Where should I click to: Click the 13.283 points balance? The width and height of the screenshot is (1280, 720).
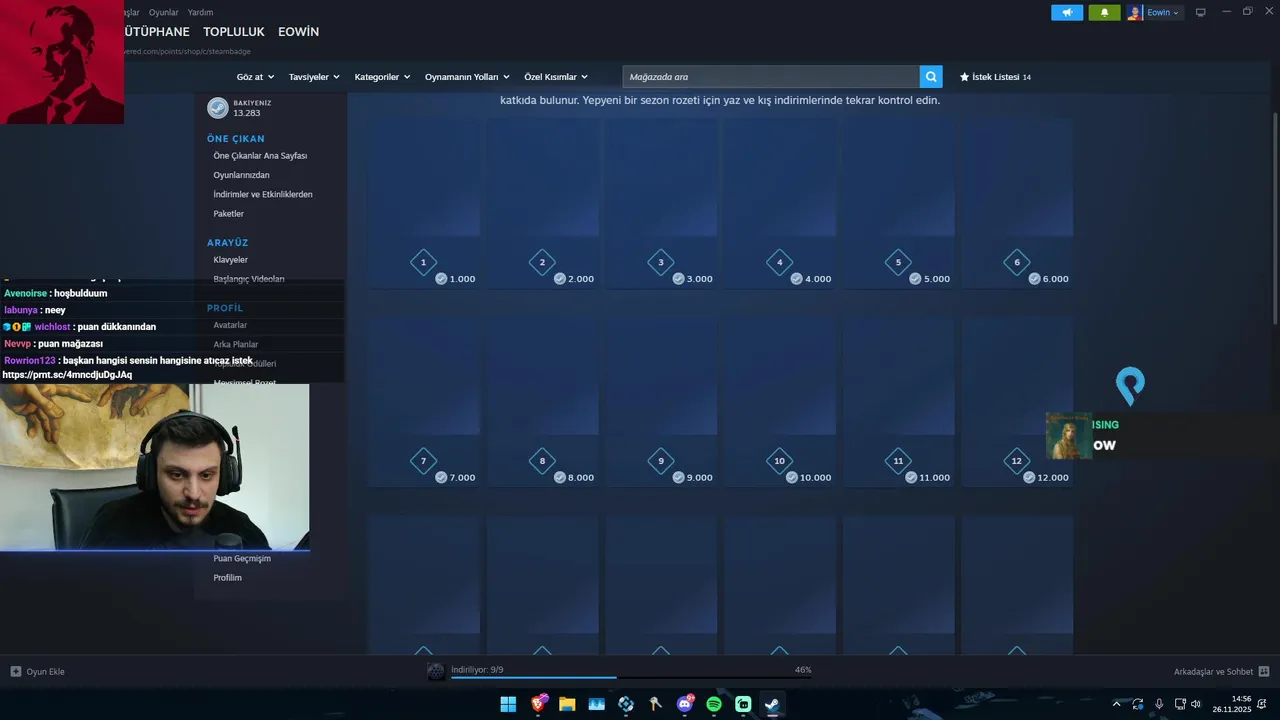pyautogui.click(x=248, y=113)
